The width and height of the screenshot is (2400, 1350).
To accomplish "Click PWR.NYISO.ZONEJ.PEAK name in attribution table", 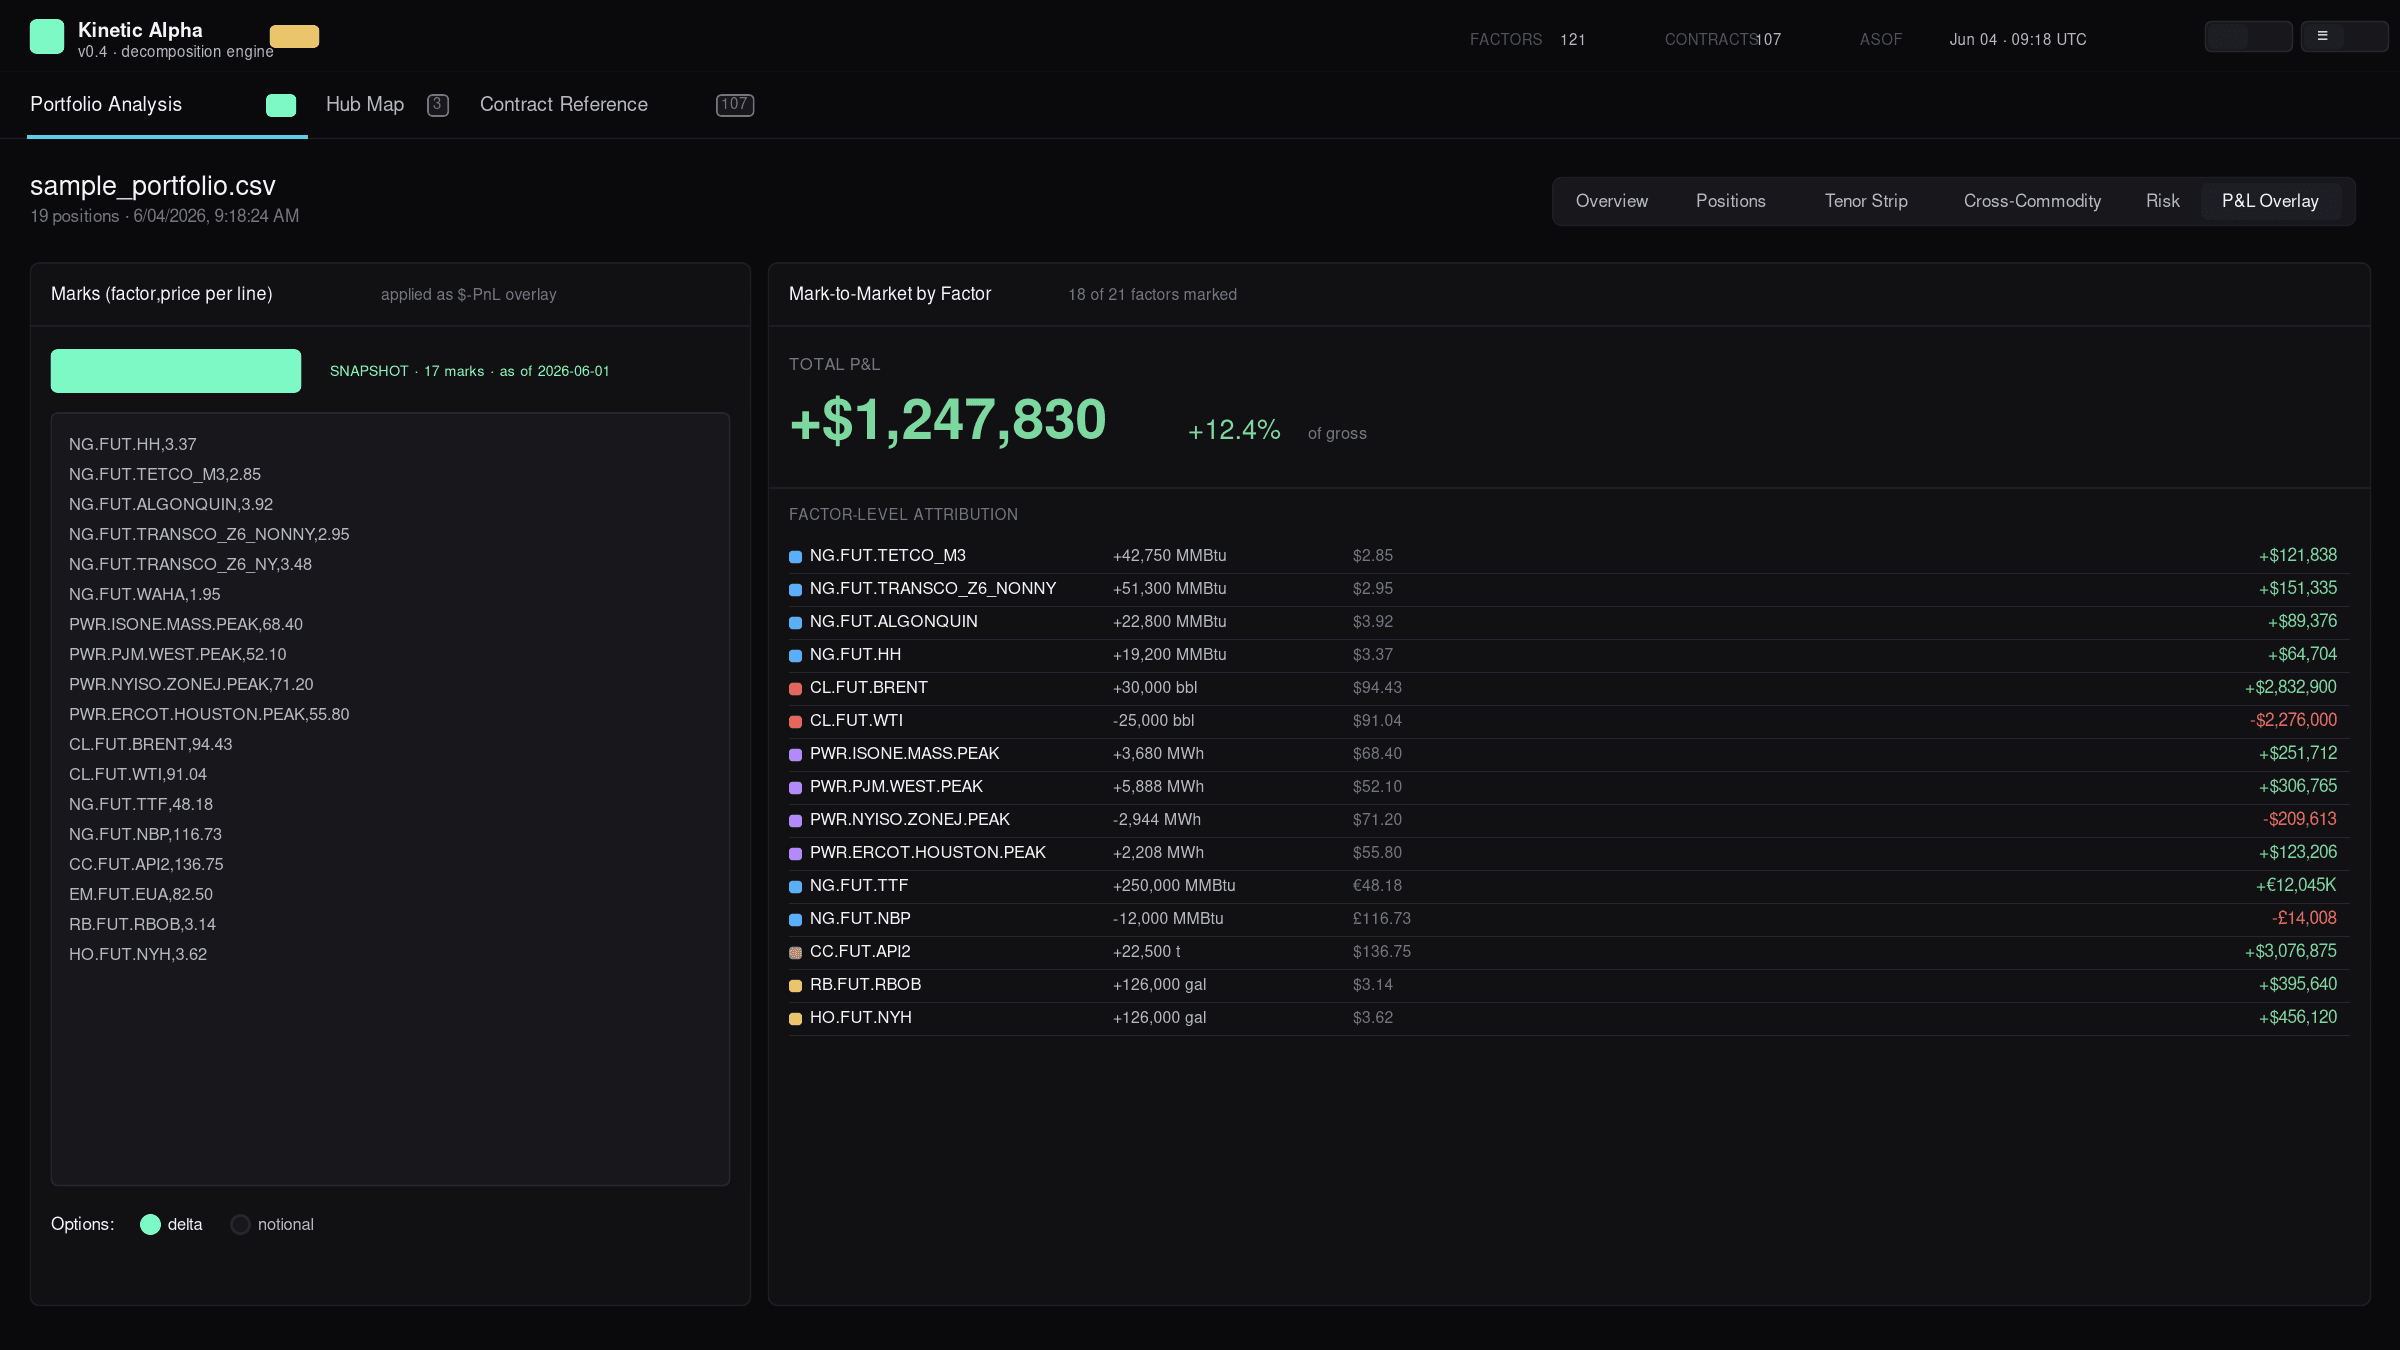I will [910, 820].
